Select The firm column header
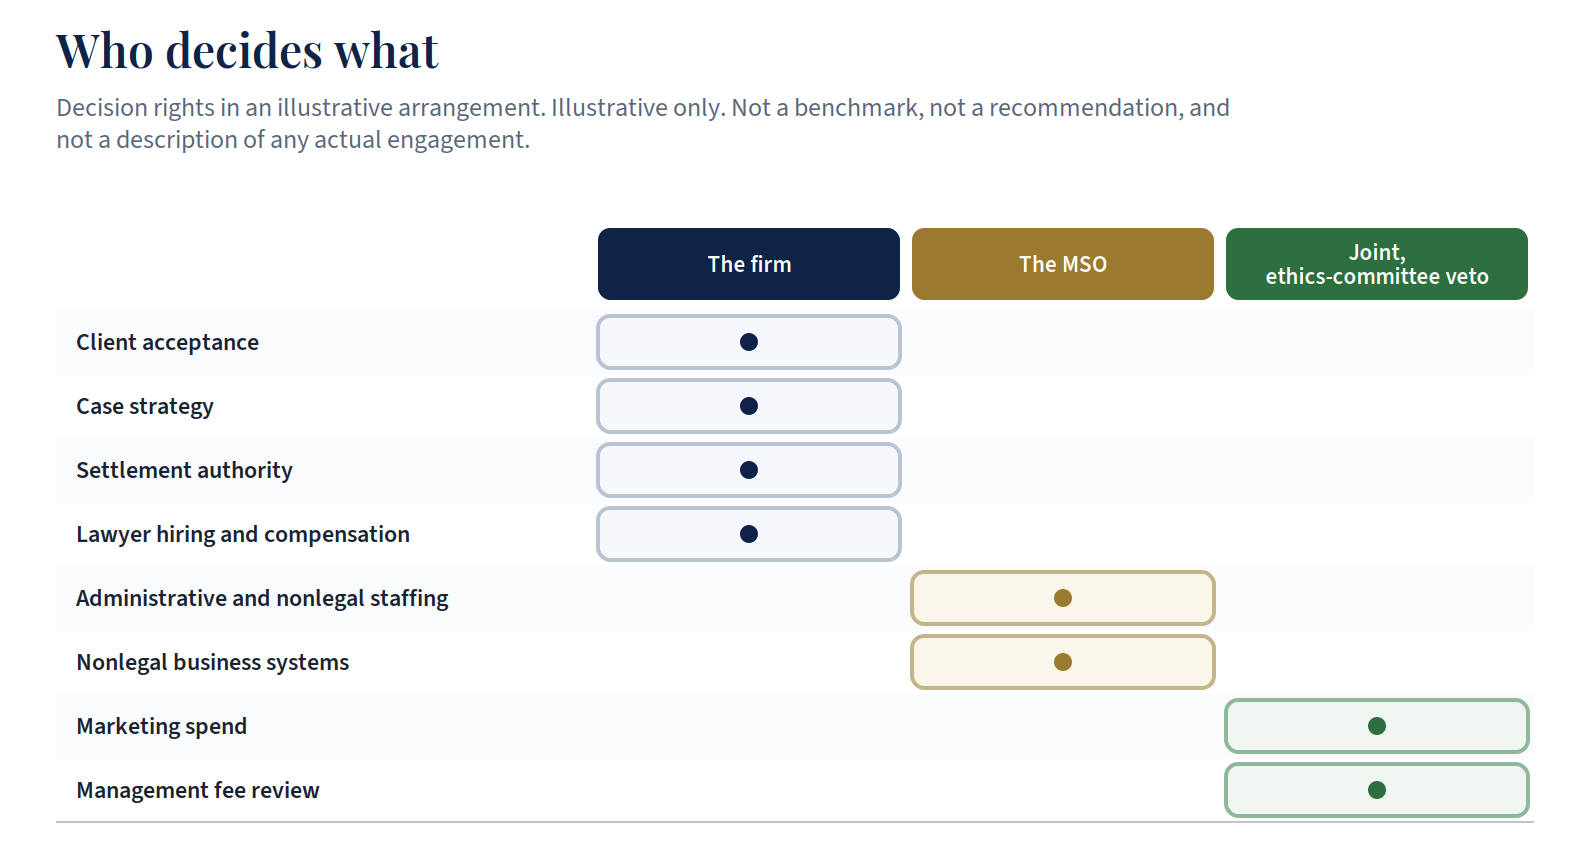 749,264
